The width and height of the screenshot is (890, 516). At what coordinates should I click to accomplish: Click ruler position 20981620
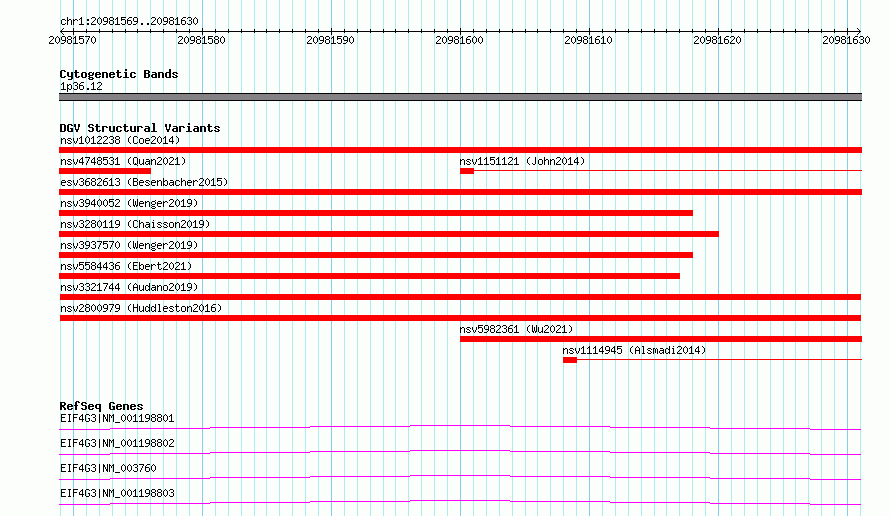(717, 40)
